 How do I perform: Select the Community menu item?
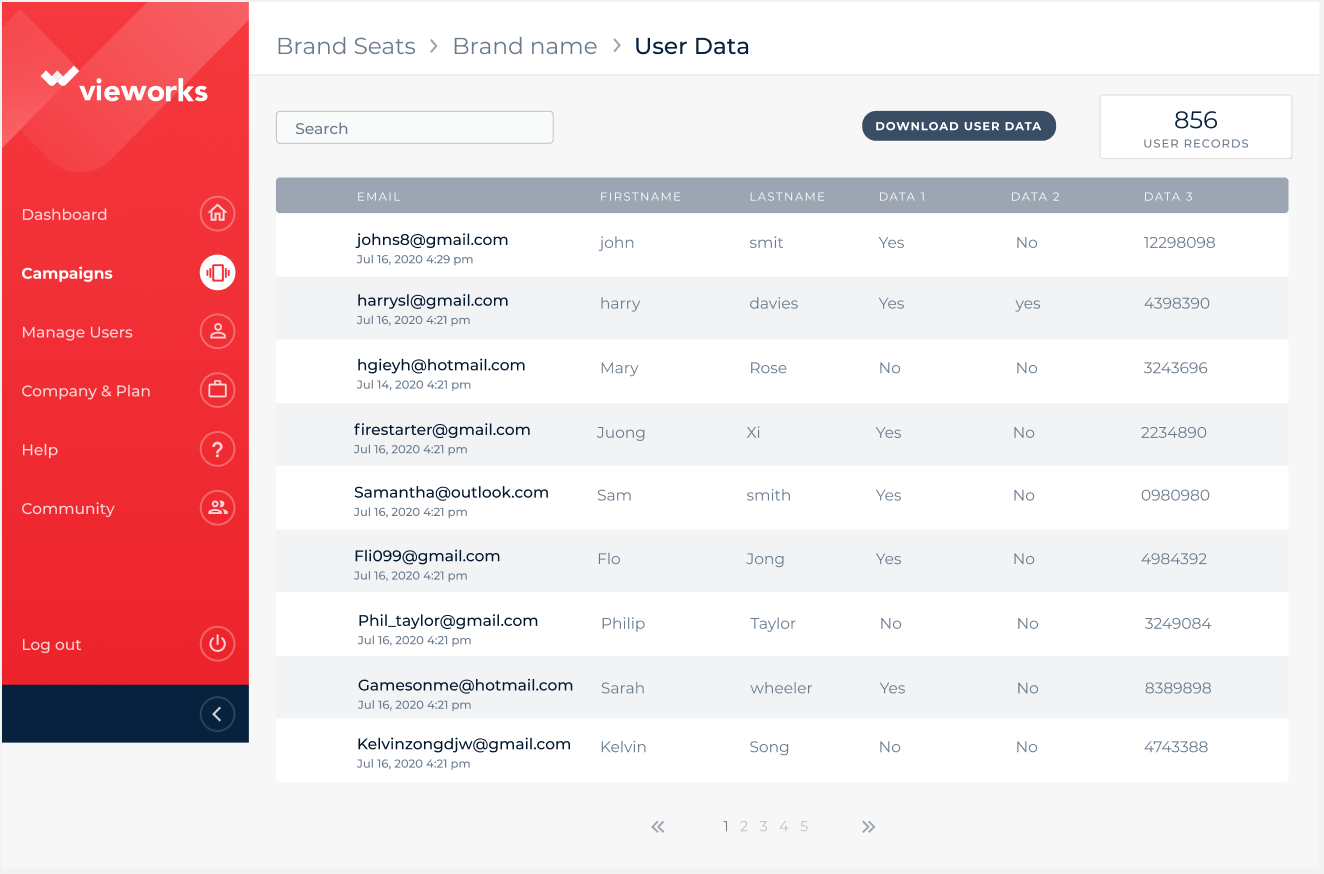(68, 509)
